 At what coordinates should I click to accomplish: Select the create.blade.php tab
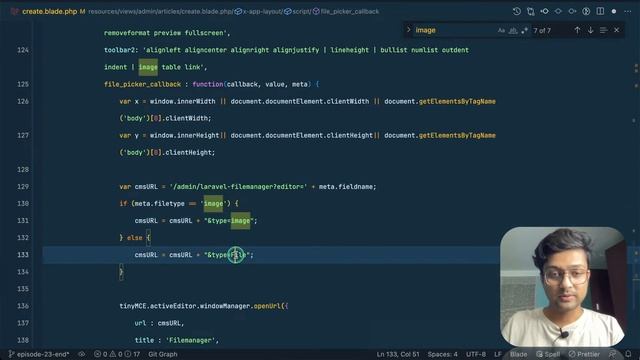point(49,11)
